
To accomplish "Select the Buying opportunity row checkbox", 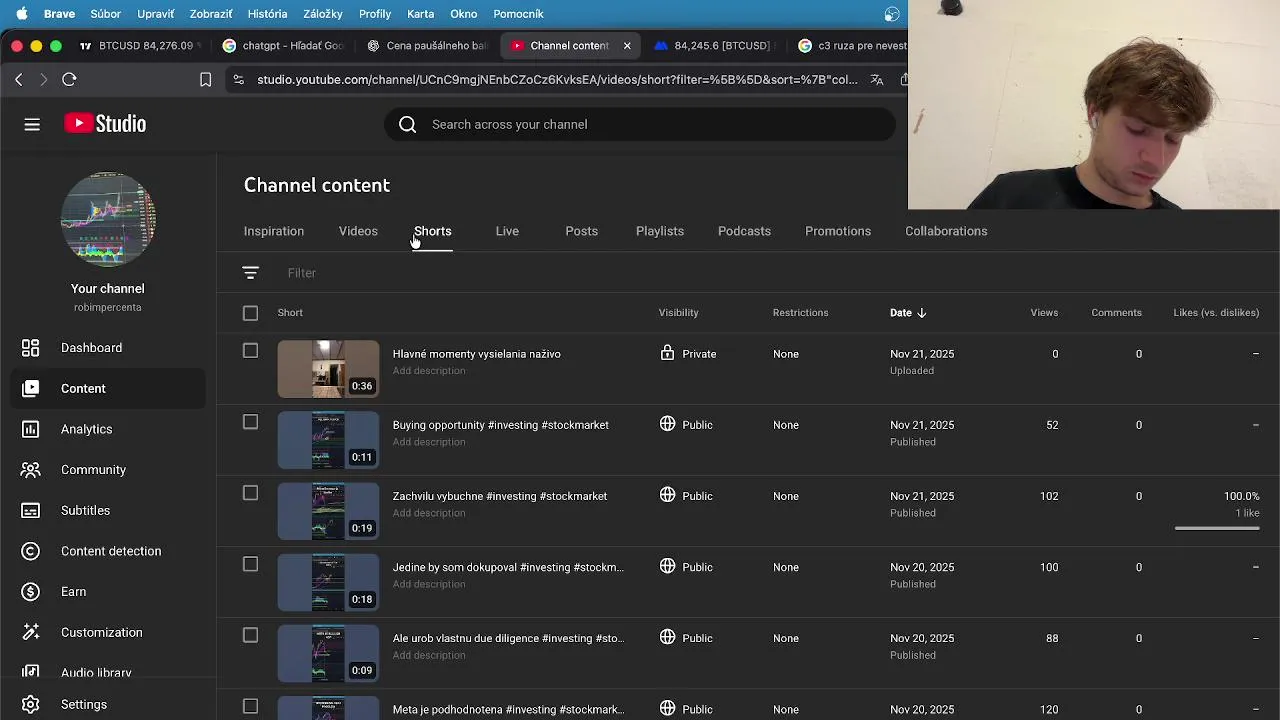I will [x=250, y=422].
